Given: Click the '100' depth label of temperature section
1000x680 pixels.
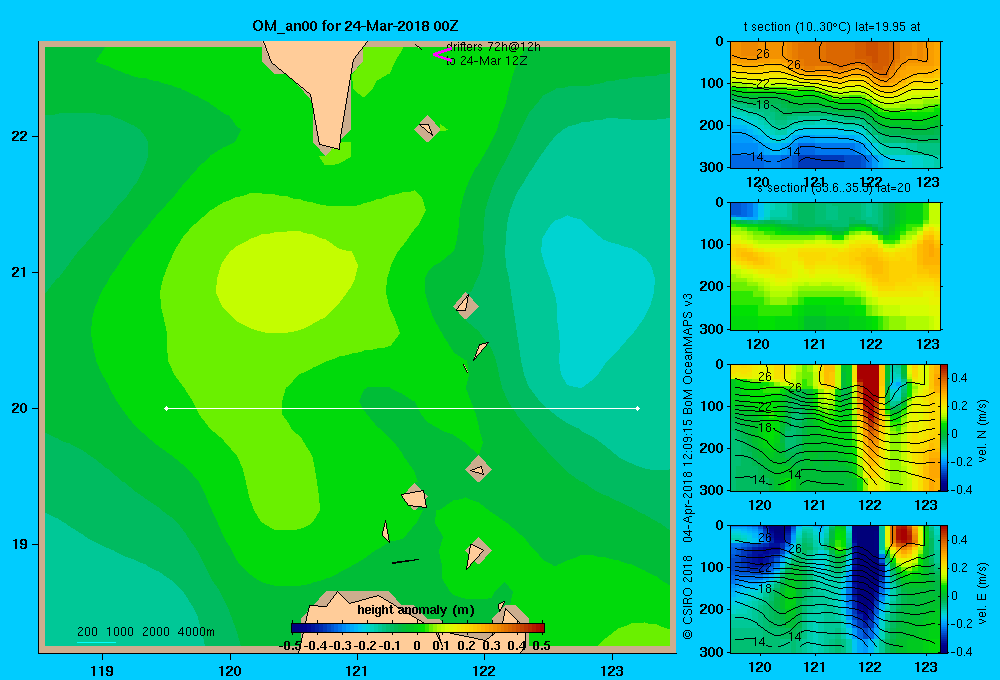Looking at the screenshot, I should (712, 83).
